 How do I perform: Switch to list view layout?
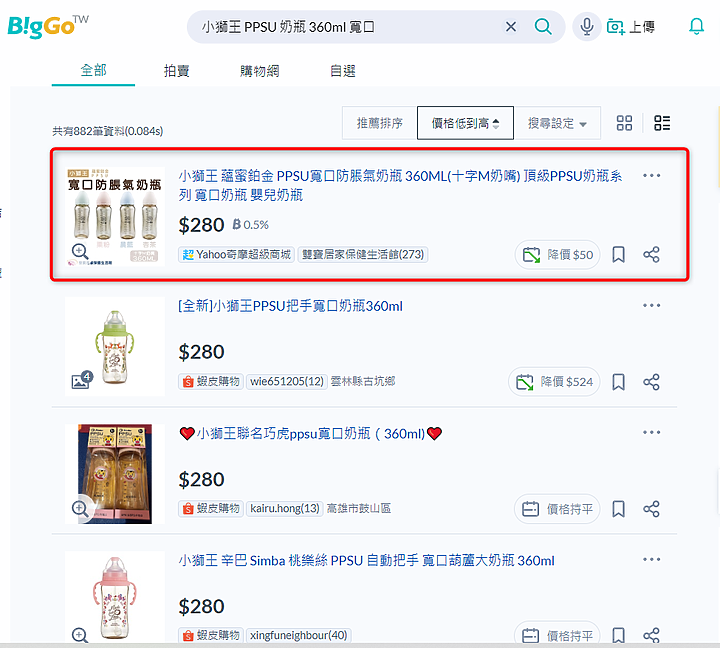pyautogui.click(x=662, y=123)
